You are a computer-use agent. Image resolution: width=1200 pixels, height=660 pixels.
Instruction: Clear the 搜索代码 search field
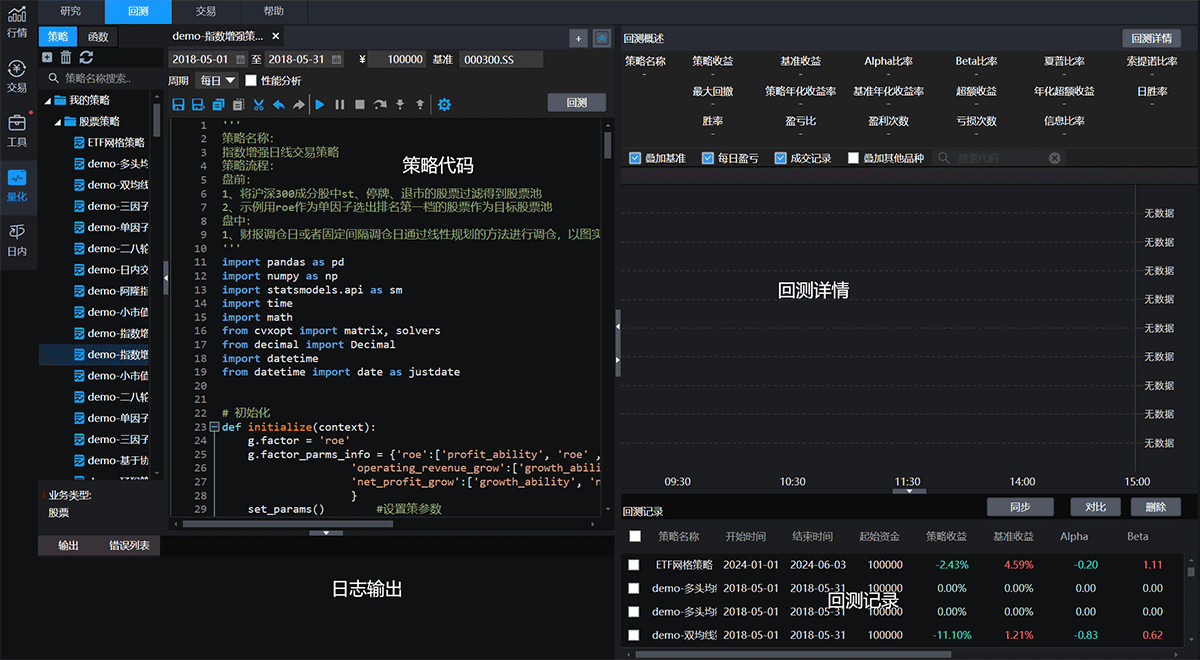(x=1054, y=158)
